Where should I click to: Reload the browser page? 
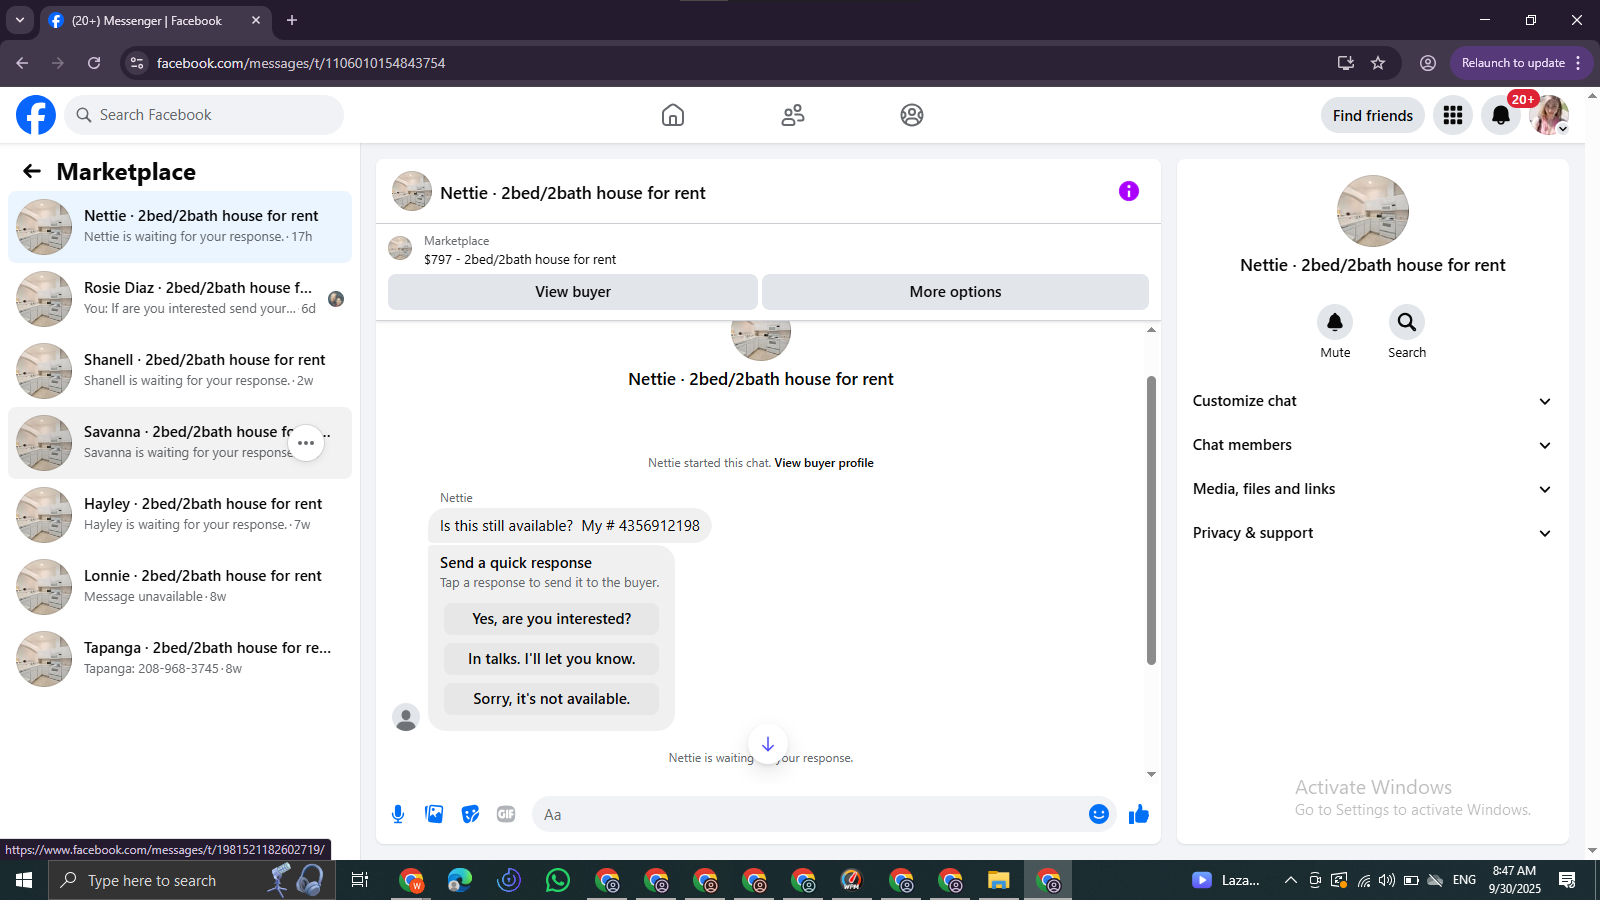tap(94, 63)
